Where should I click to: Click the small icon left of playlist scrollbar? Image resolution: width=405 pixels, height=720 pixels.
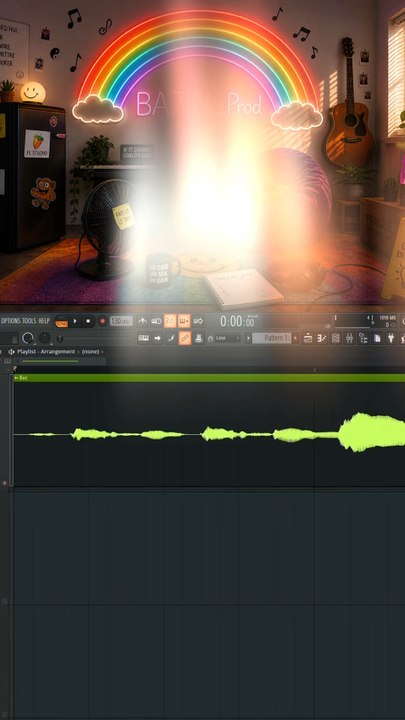7,361
